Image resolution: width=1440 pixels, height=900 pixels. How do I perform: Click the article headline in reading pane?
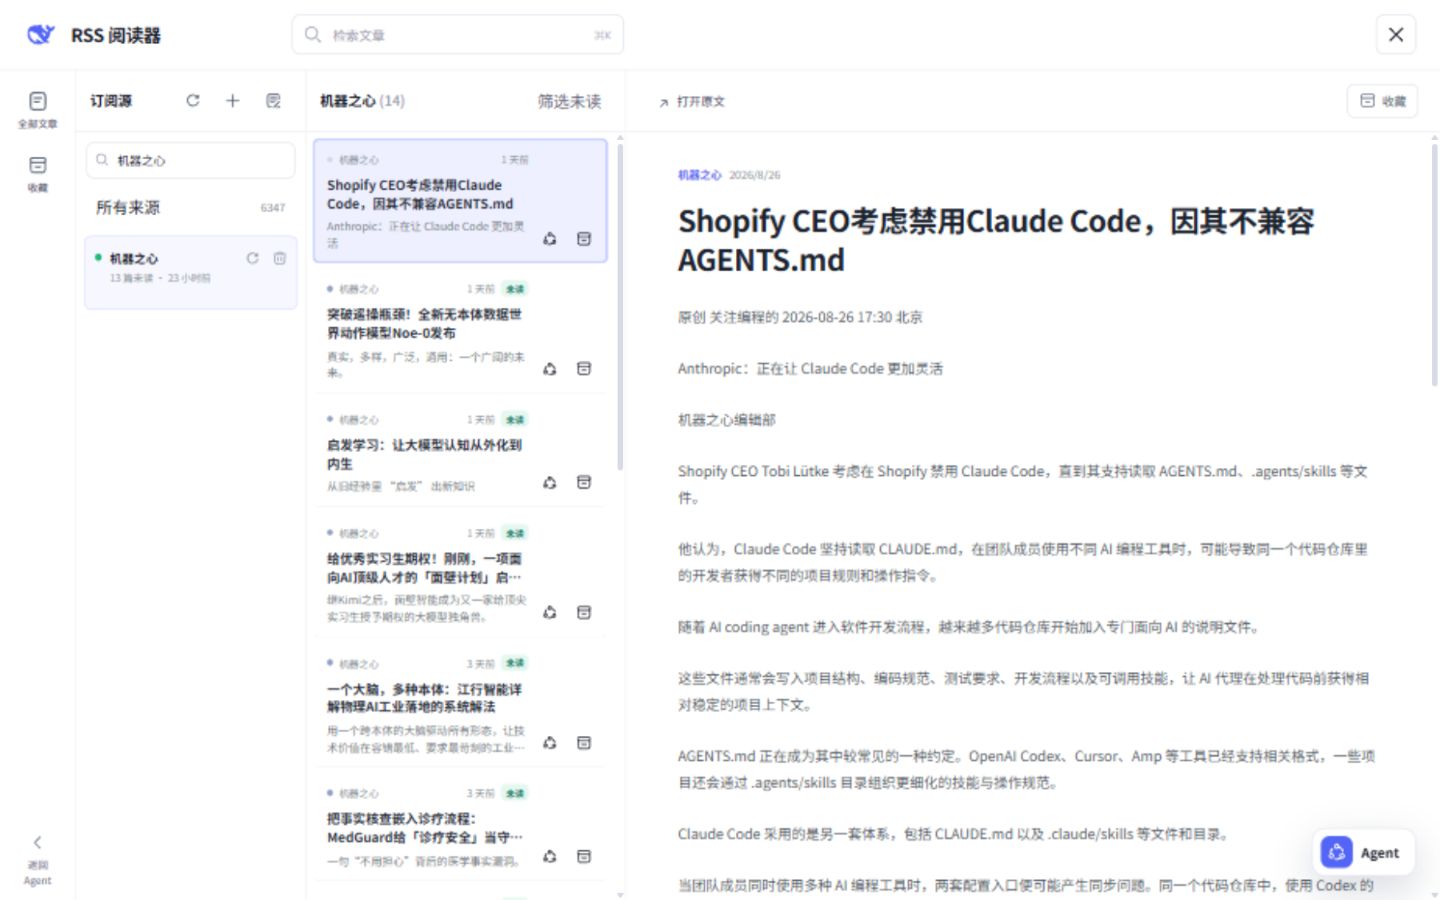click(x=996, y=240)
